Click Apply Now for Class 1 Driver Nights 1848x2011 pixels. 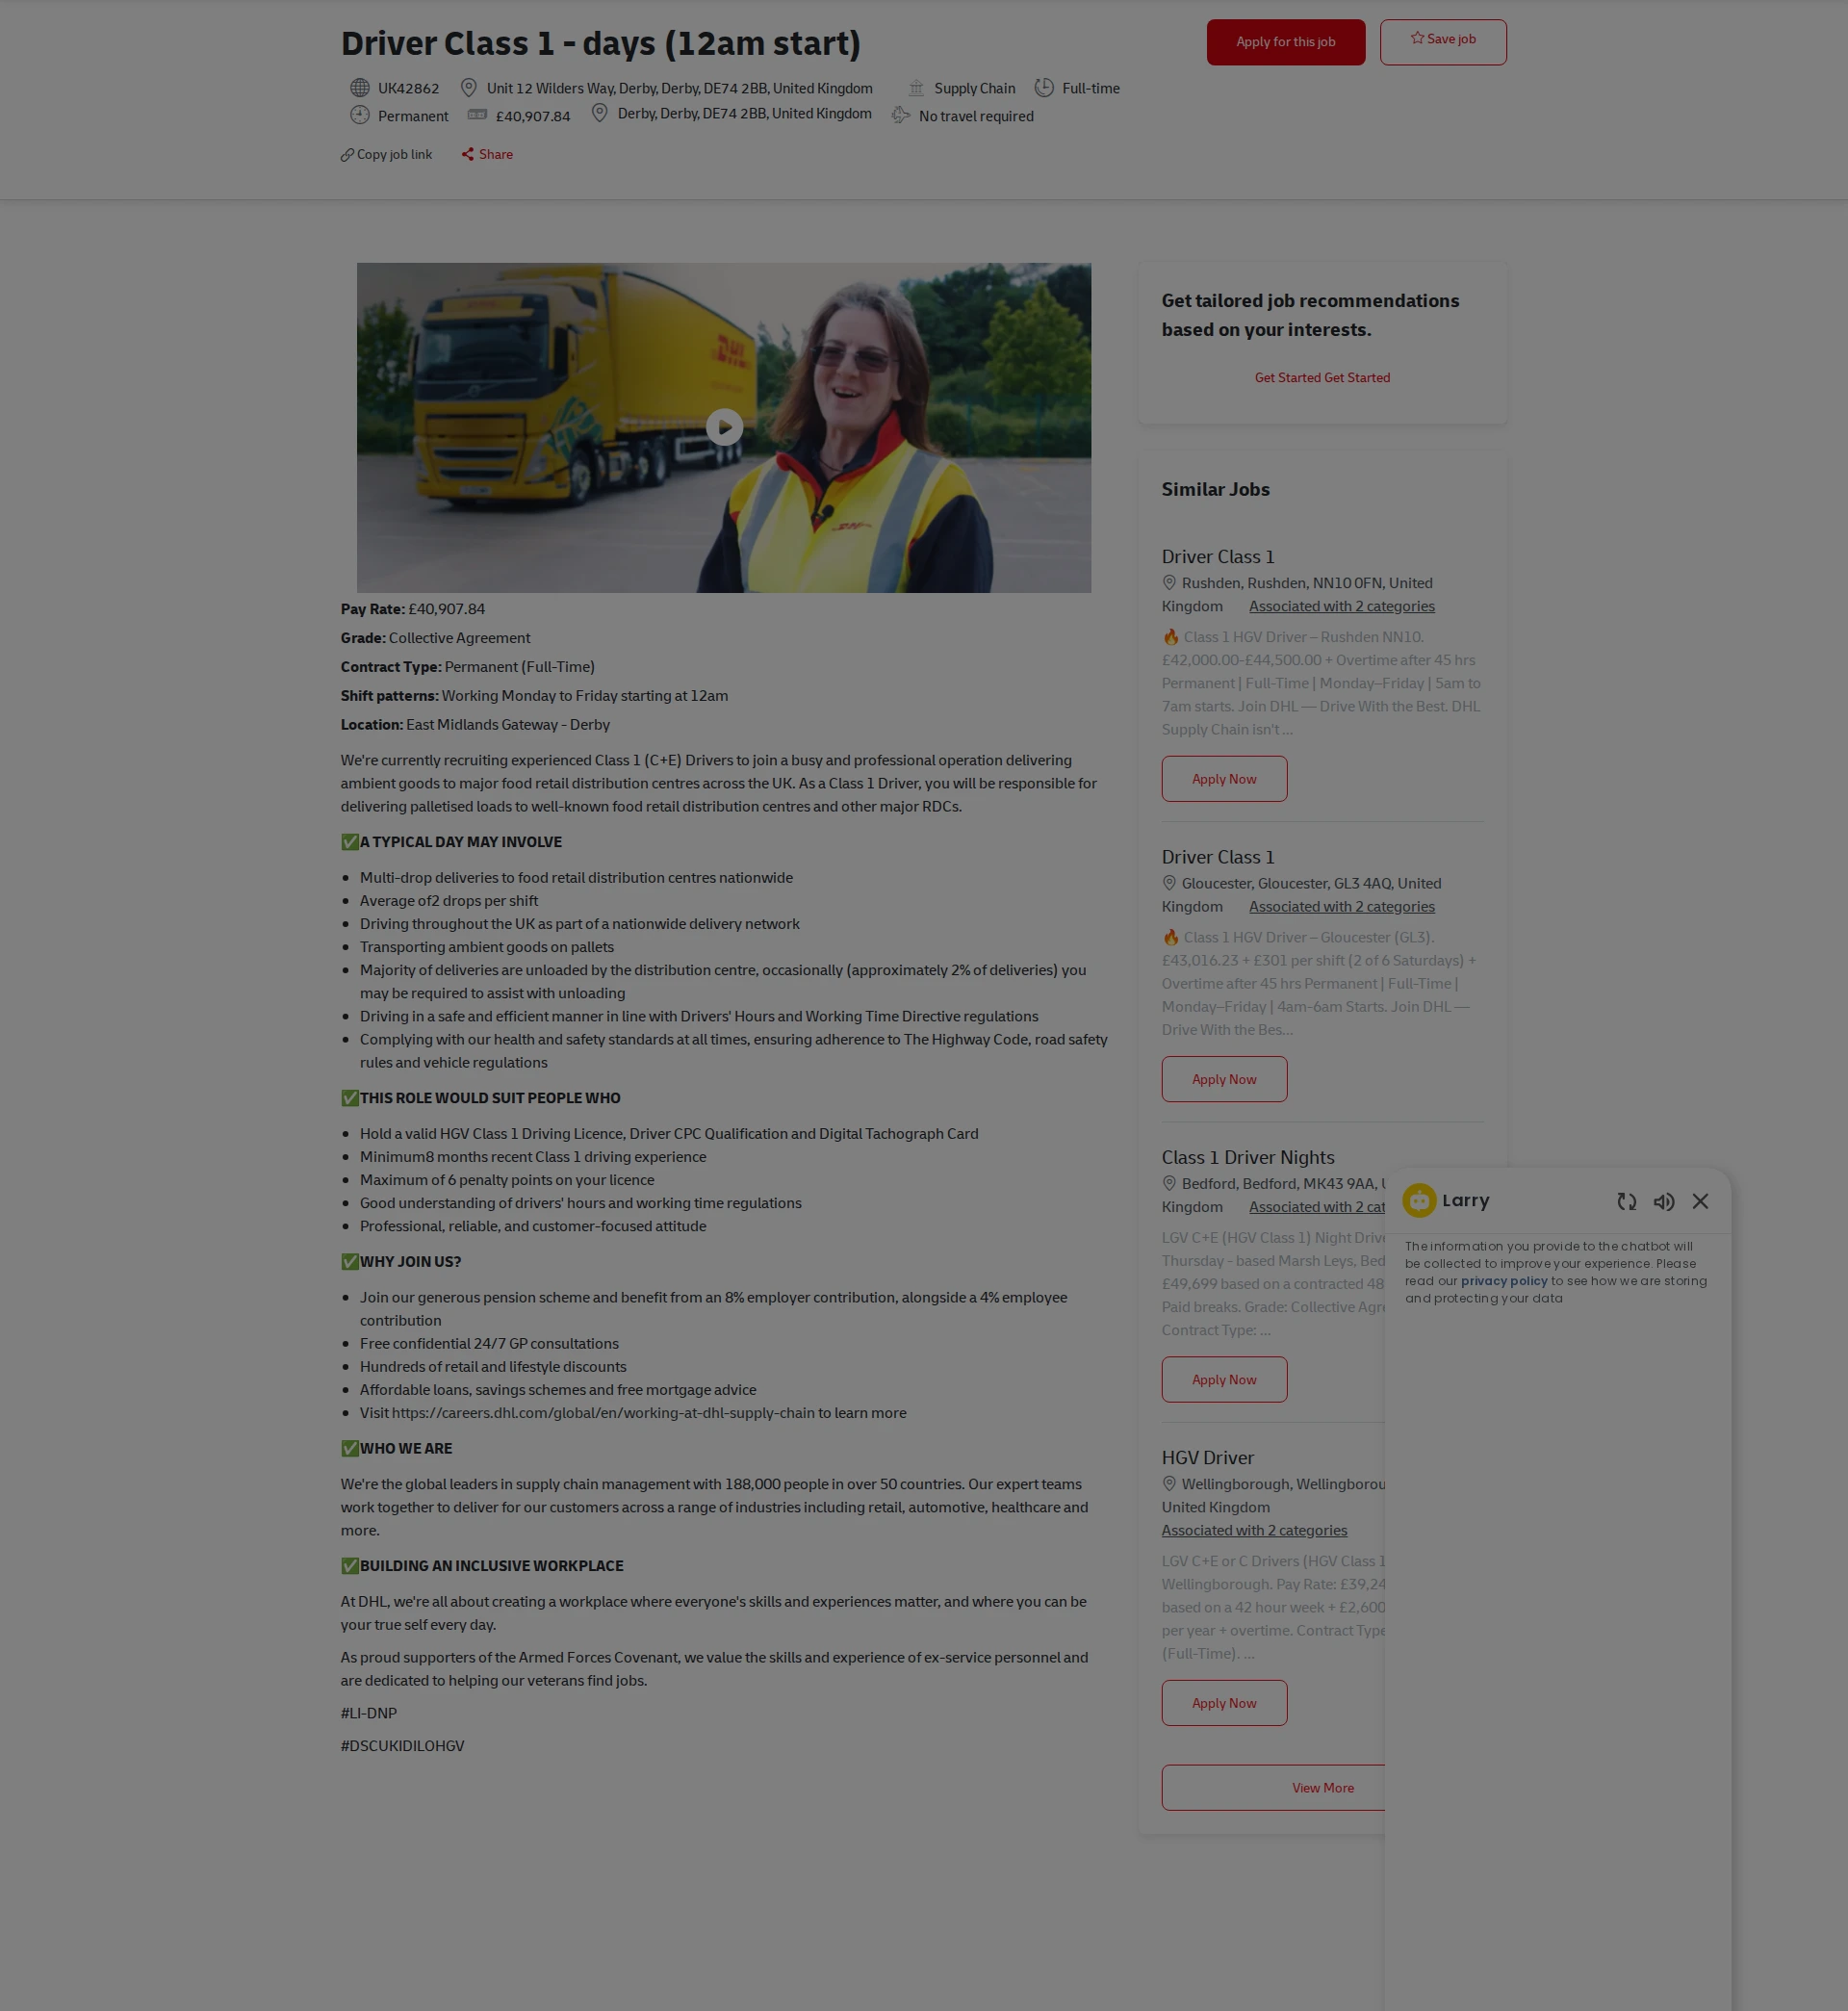1224,1380
